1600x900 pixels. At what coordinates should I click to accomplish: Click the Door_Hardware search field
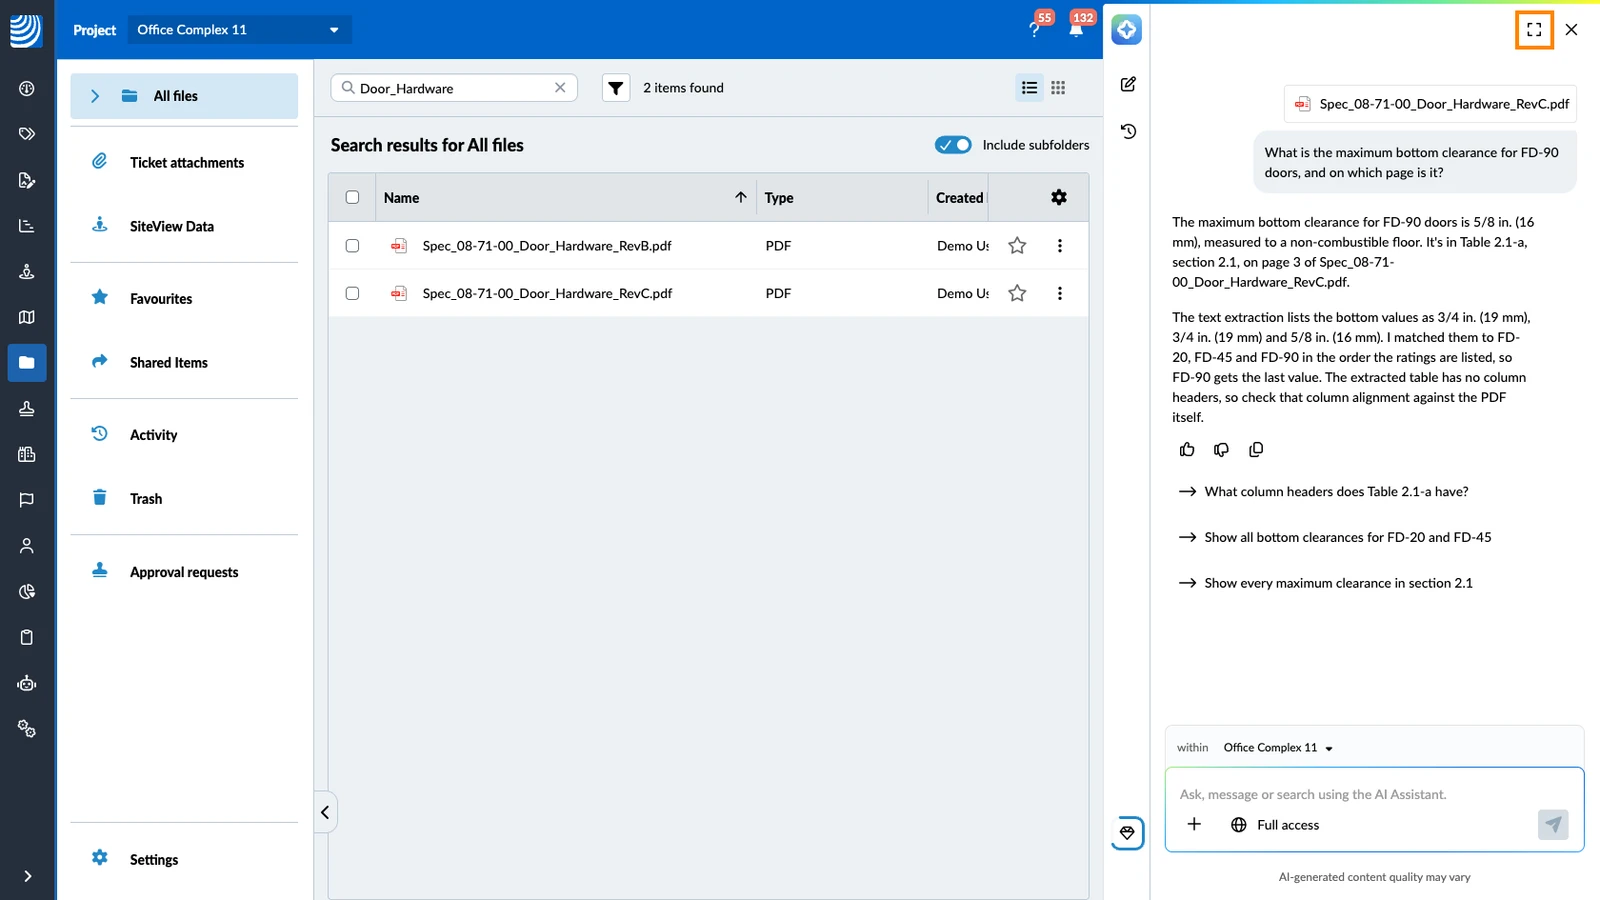[x=454, y=88]
